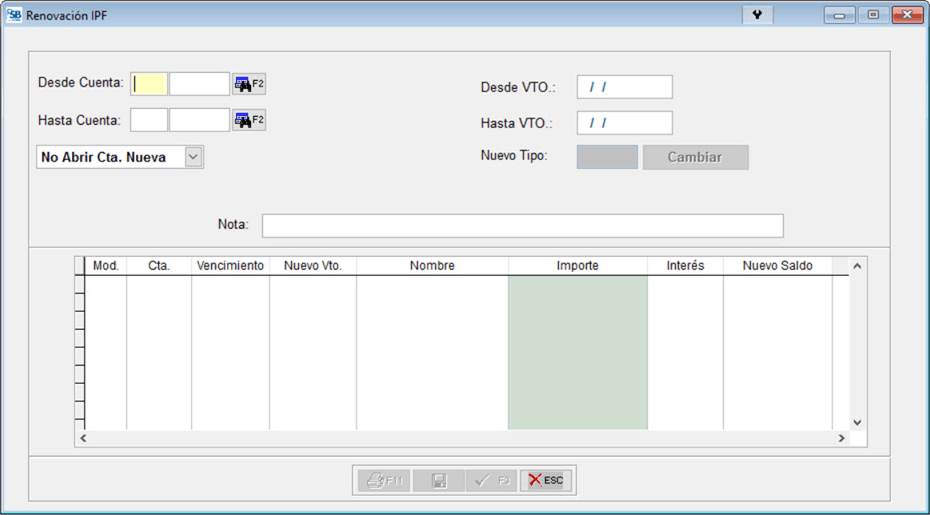
Task: Click the floppy disk save icon
Action: point(439,481)
